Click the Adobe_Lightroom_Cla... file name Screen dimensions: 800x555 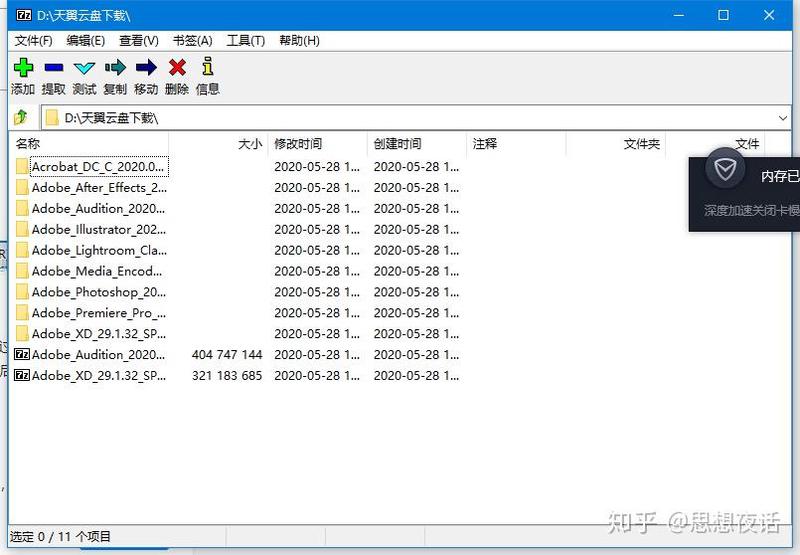(99, 250)
